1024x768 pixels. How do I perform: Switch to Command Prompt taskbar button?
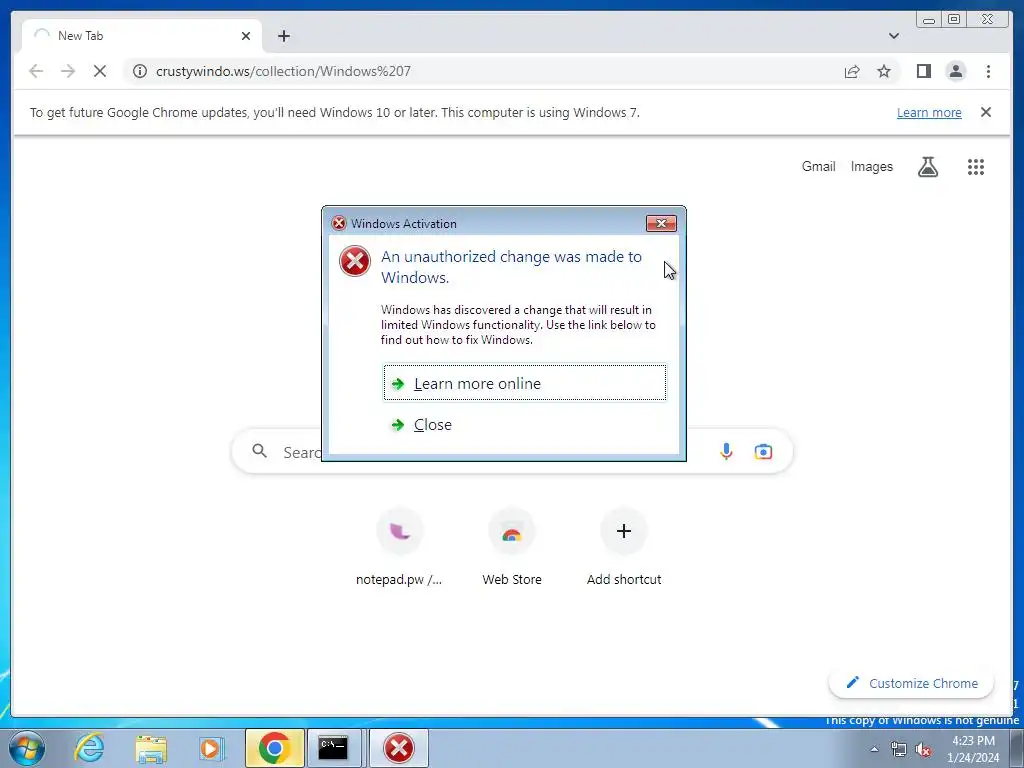coord(334,748)
